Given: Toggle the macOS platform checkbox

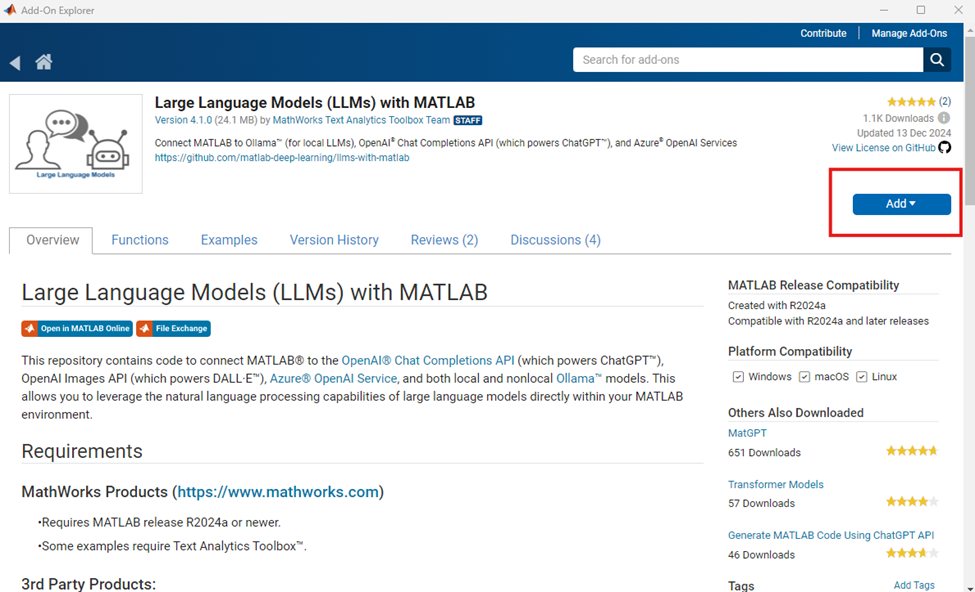Looking at the screenshot, I should click(x=804, y=377).
